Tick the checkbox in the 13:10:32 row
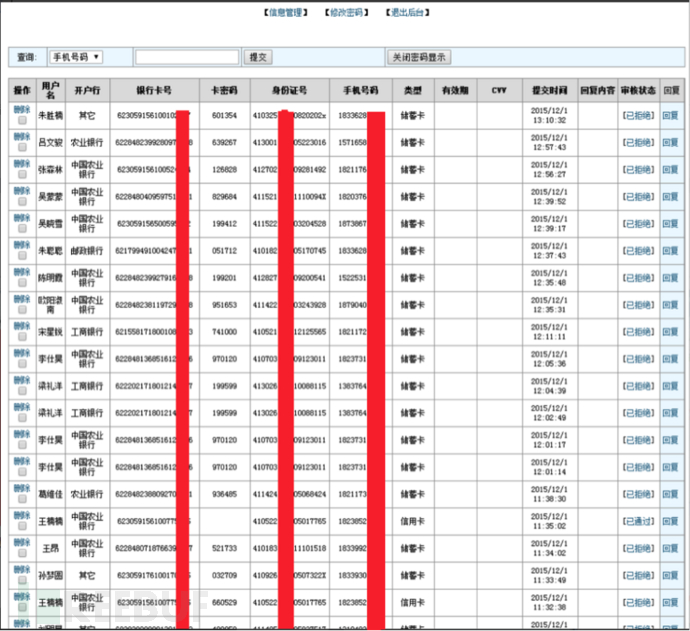This screenshot has height=631, width=690. pyautogui.click(x=22, y=120)
